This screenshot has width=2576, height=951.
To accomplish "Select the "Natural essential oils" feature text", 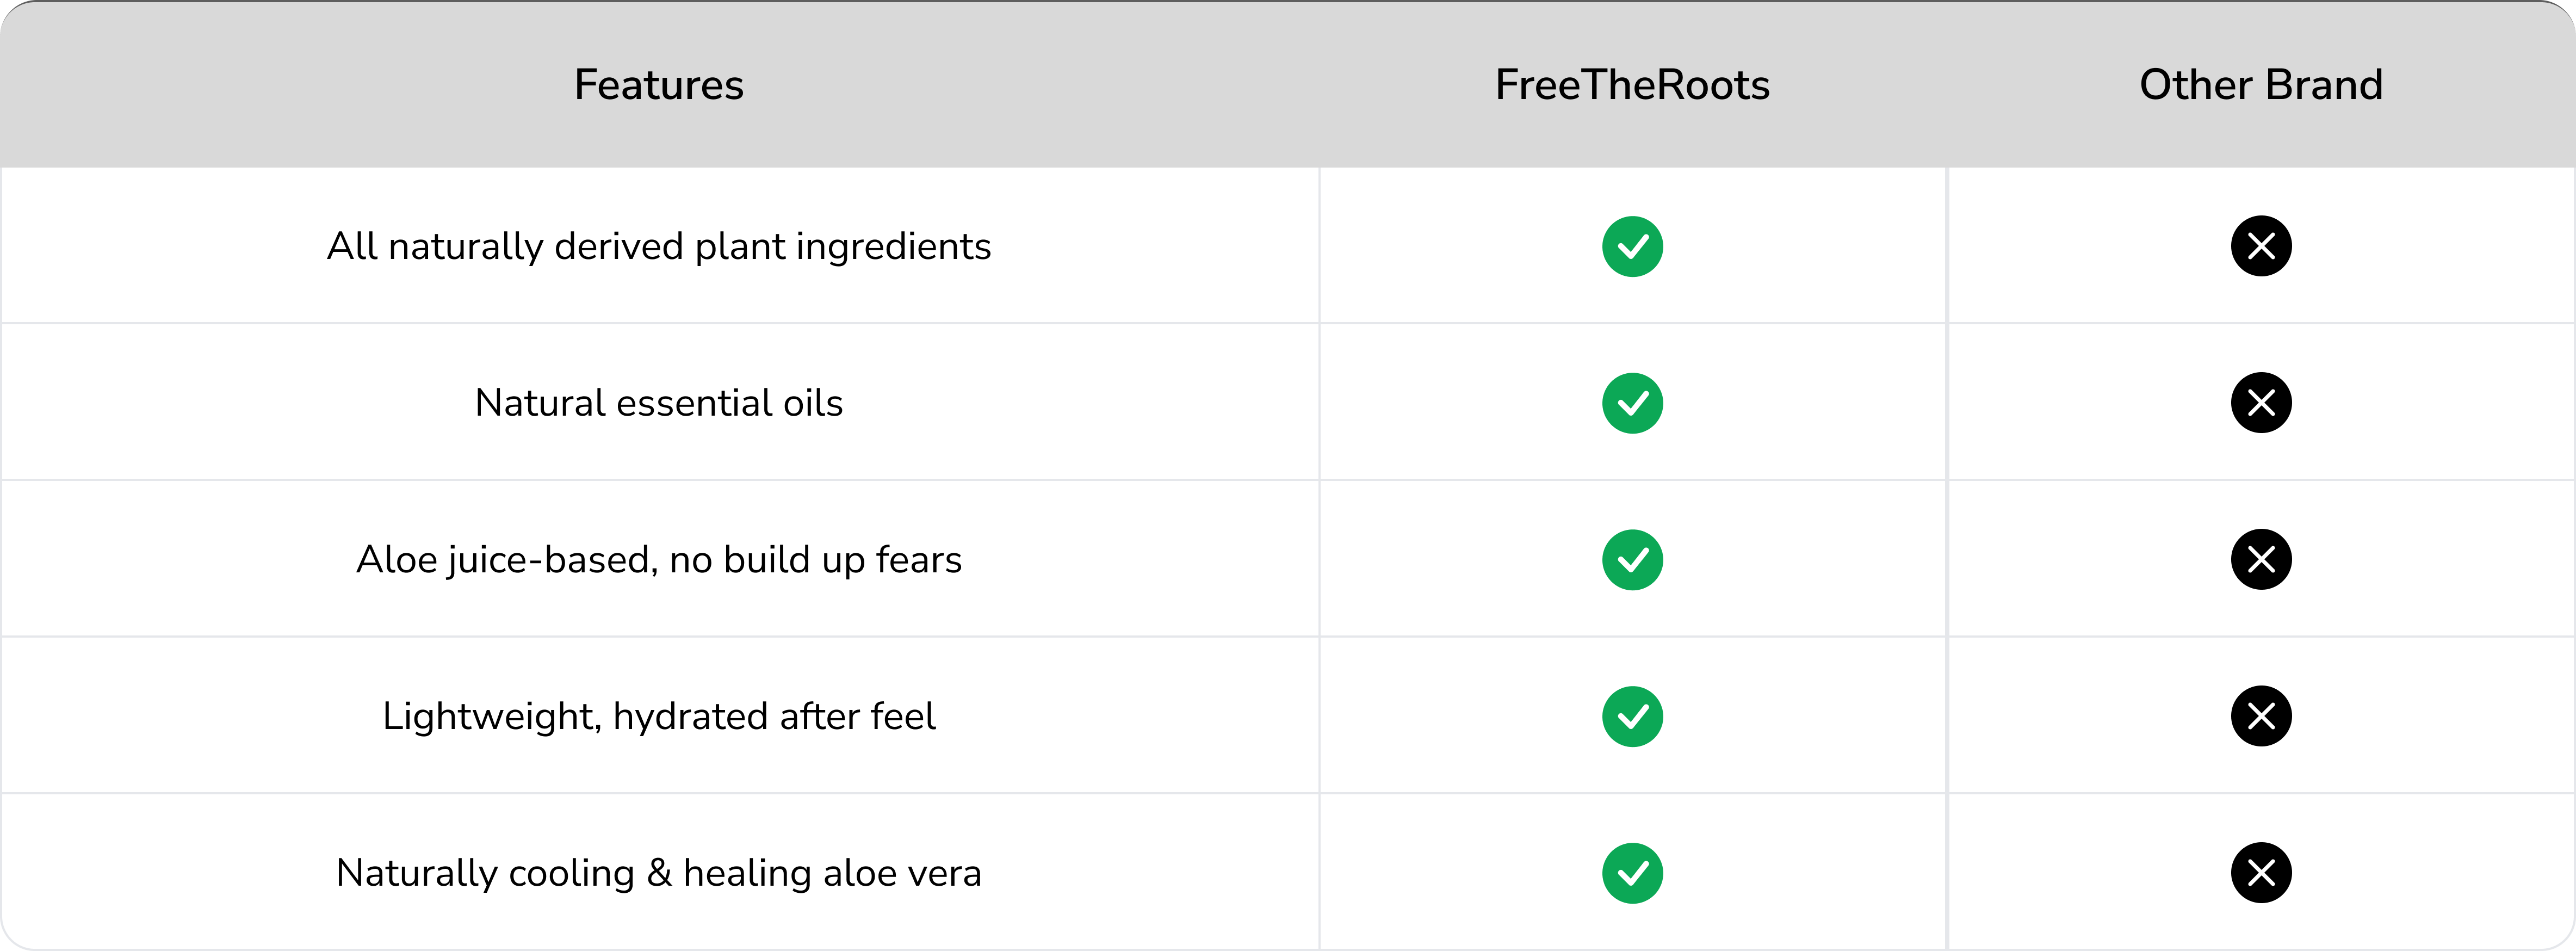I will pos(659,403).
